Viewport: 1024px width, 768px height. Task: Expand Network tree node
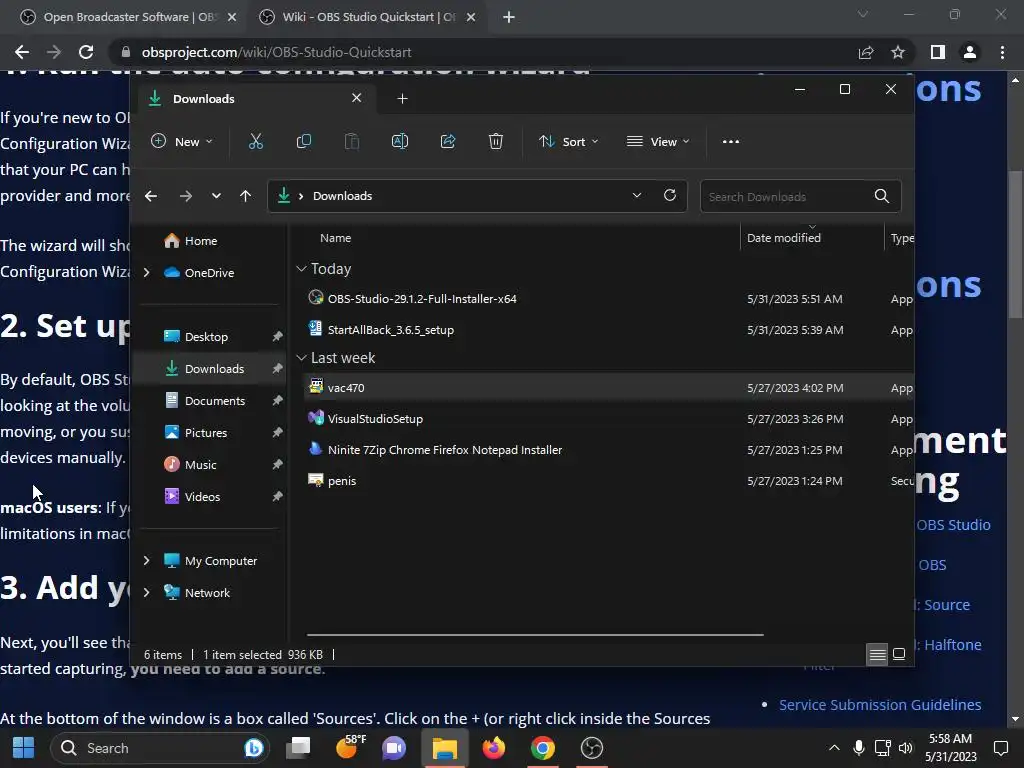[x=146, y=592]
